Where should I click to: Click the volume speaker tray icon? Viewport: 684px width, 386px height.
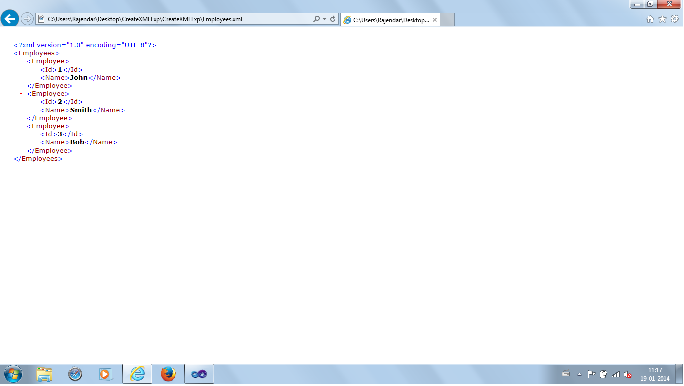pos(628,374)
